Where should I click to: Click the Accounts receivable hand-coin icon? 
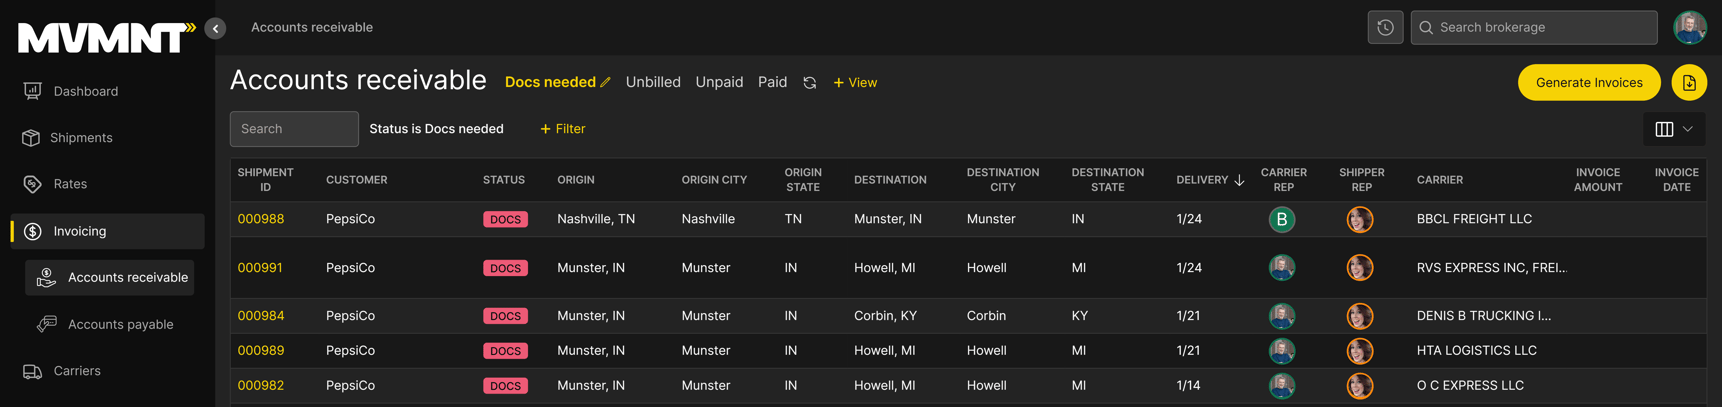click(x=46, y=278)
